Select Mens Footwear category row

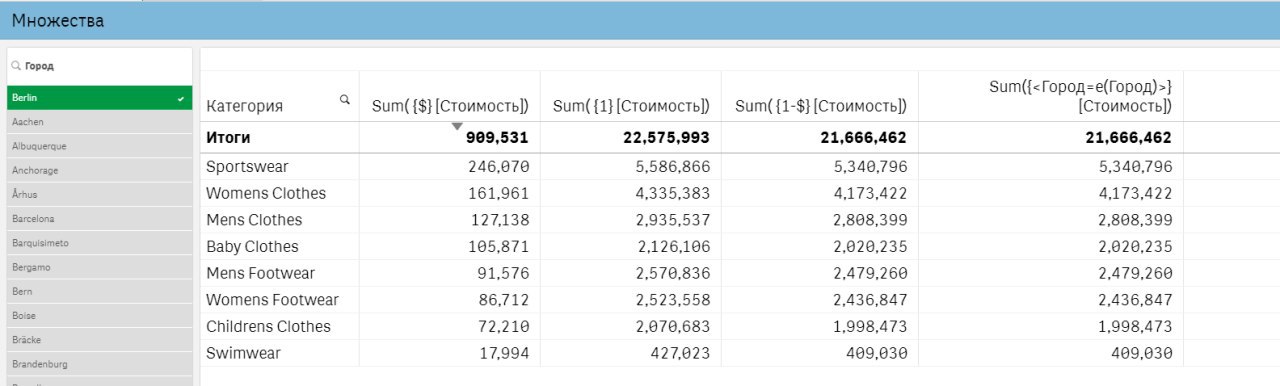click(261, 273)
